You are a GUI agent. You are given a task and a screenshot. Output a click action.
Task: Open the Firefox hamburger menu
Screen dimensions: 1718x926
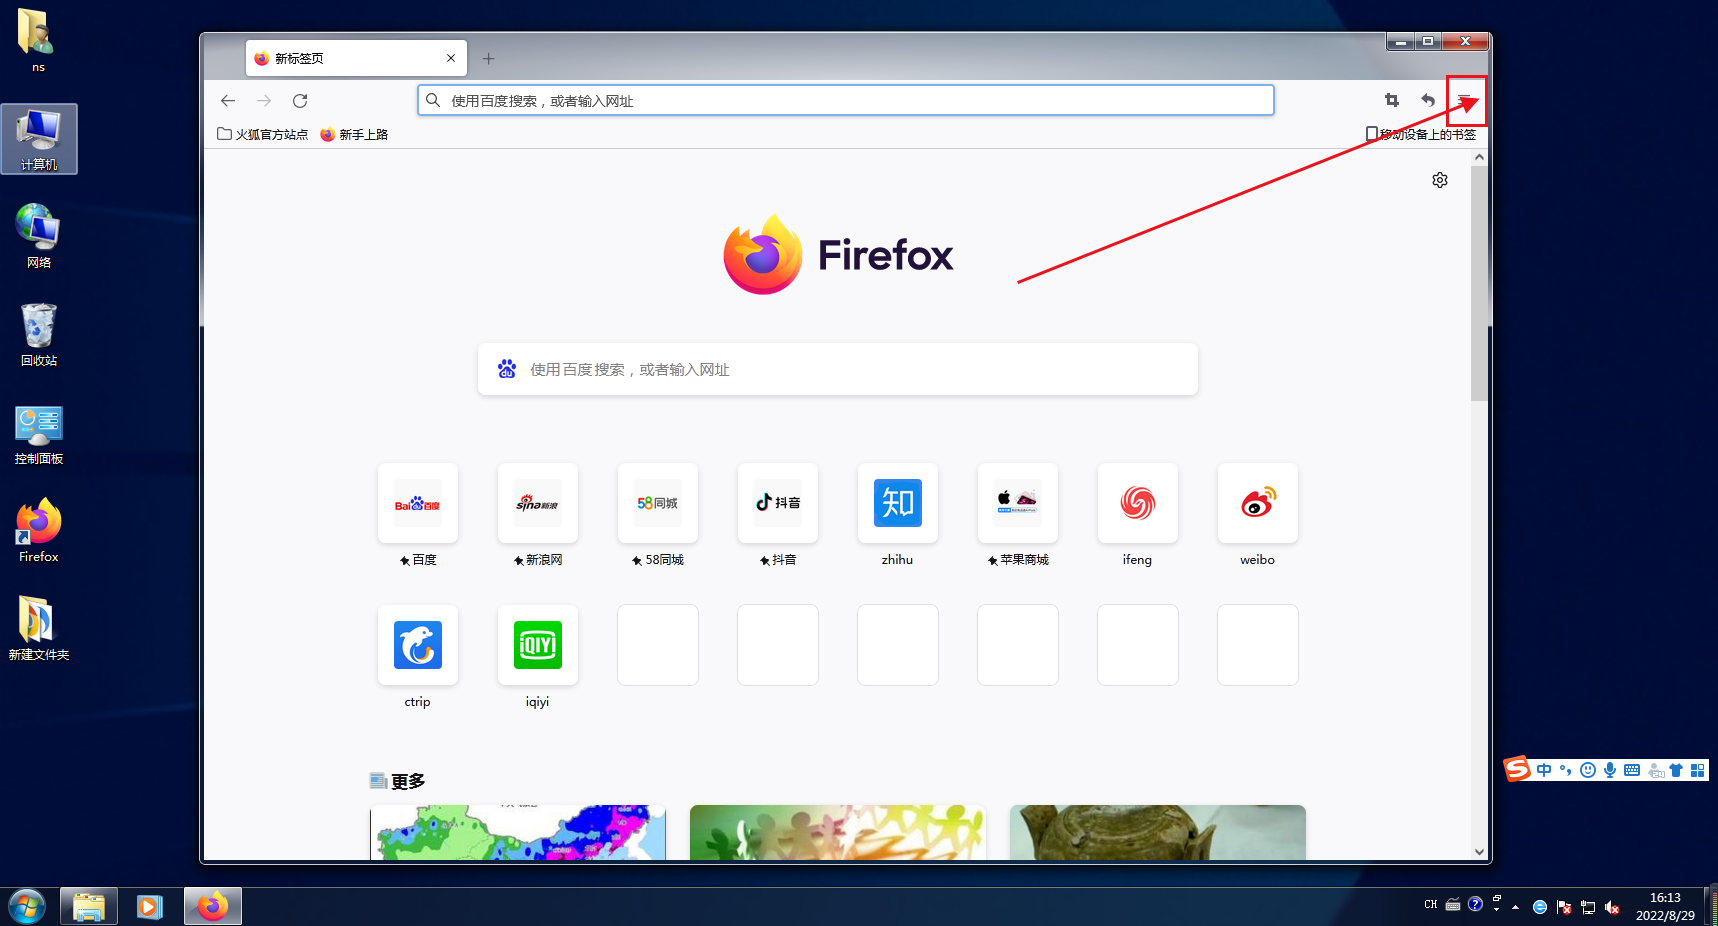(1465, 100)
